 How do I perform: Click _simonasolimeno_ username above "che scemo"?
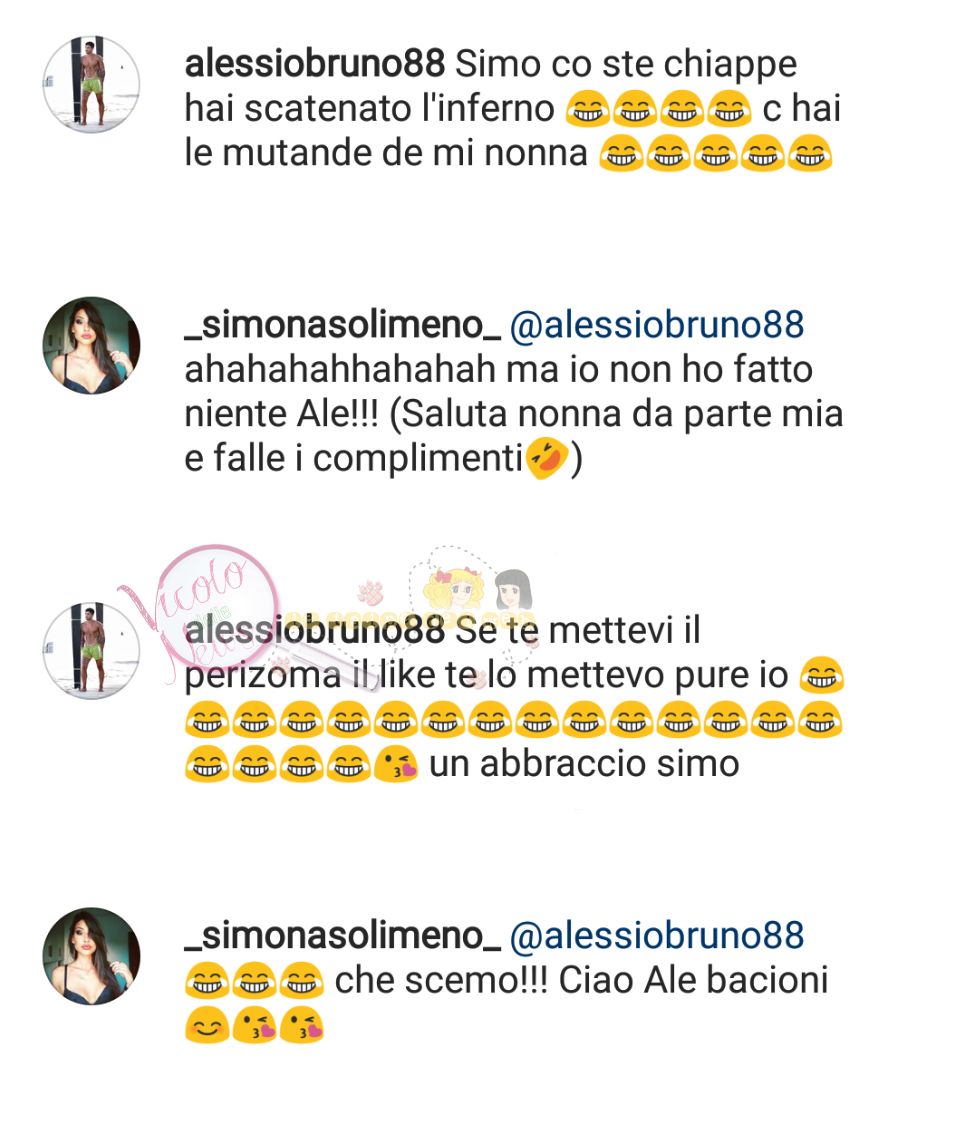[x=343, y=936]
